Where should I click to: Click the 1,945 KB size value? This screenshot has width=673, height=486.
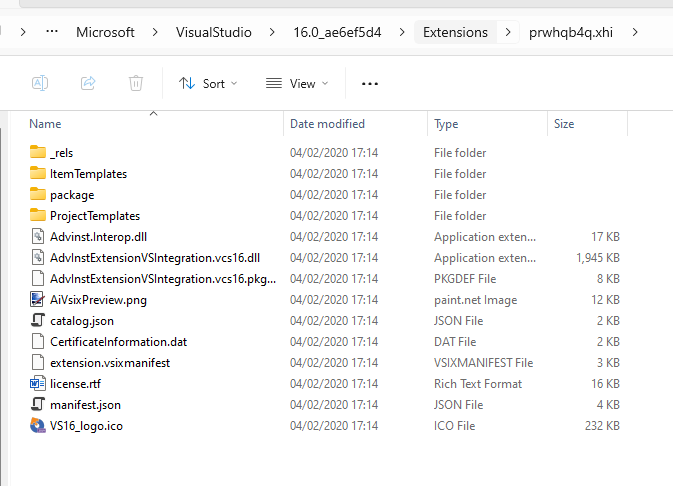598,258
